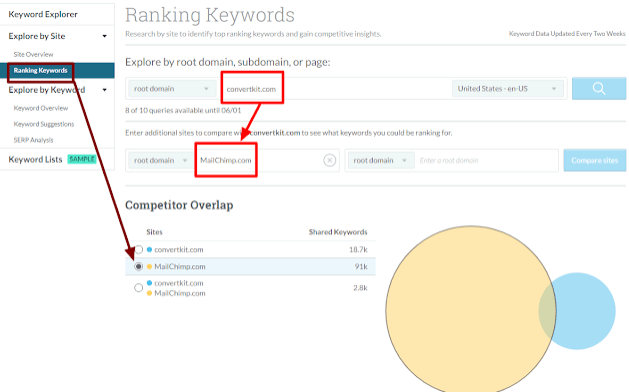Image resolution: width=629 pixels, height=392 pixels.
Task: Select the convertkit.com and MailChimp.com overlap radio
Action: 139,288
